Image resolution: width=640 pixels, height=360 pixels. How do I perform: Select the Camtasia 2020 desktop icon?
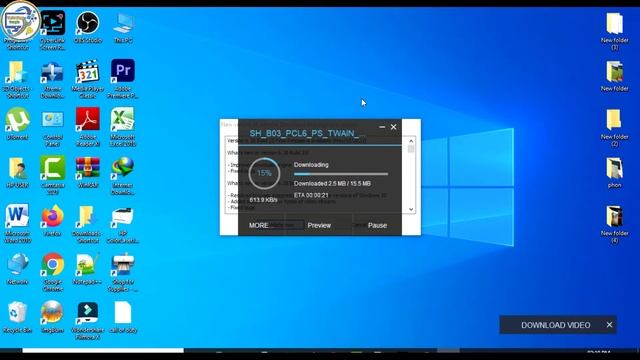pos(52,175)
